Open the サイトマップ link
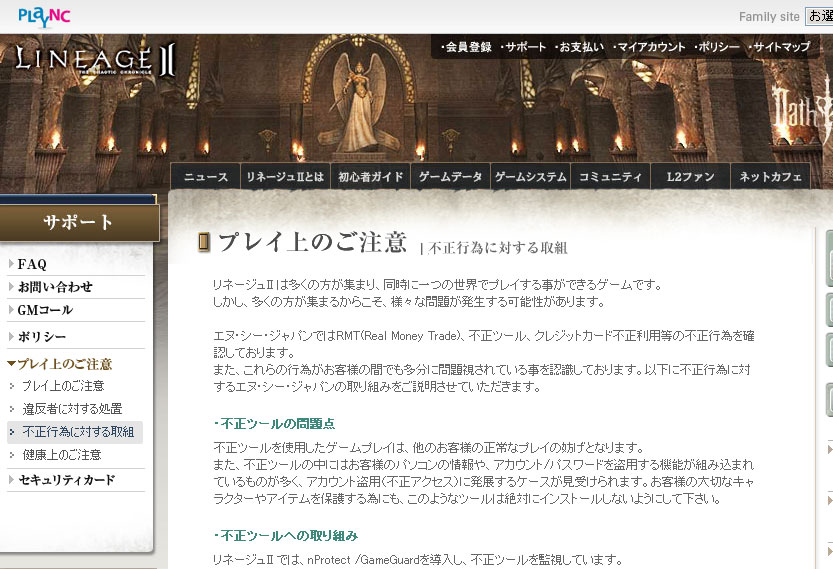This screenshot has width=833, height=569. pos(779,47)
